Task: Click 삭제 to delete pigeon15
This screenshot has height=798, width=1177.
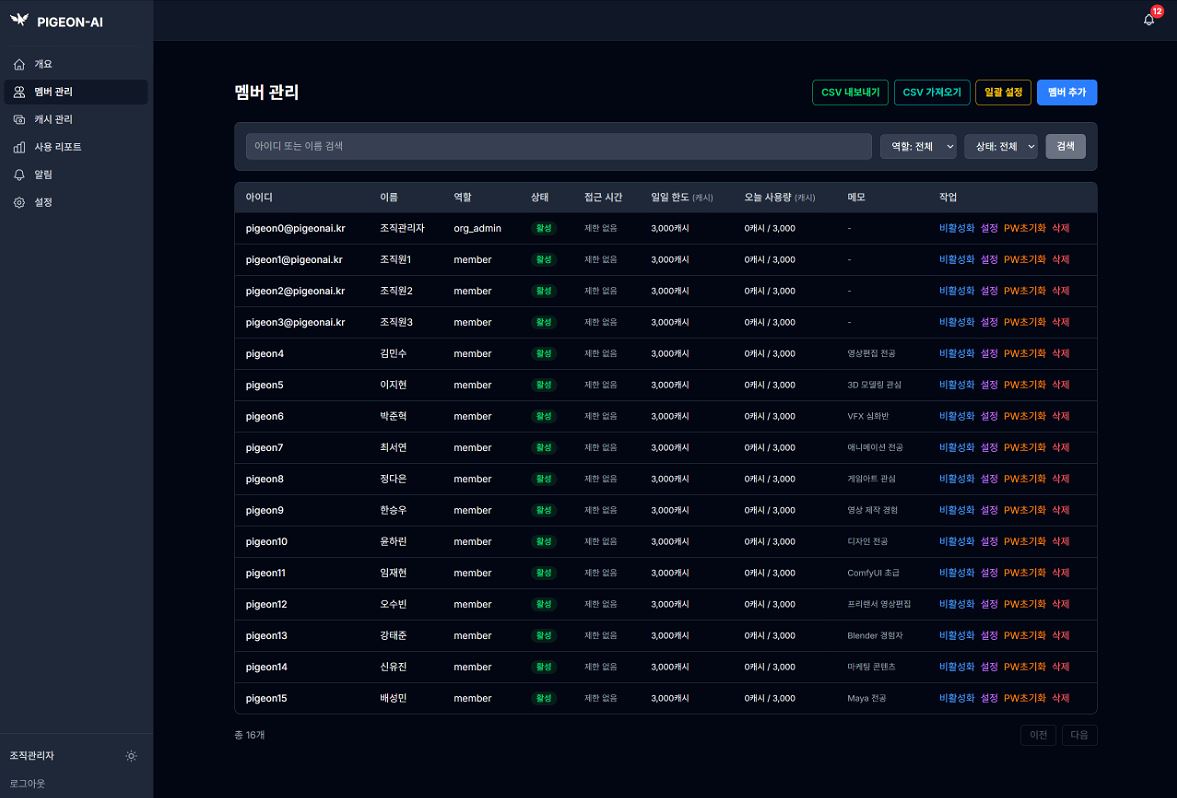Action: [1060, 698]
